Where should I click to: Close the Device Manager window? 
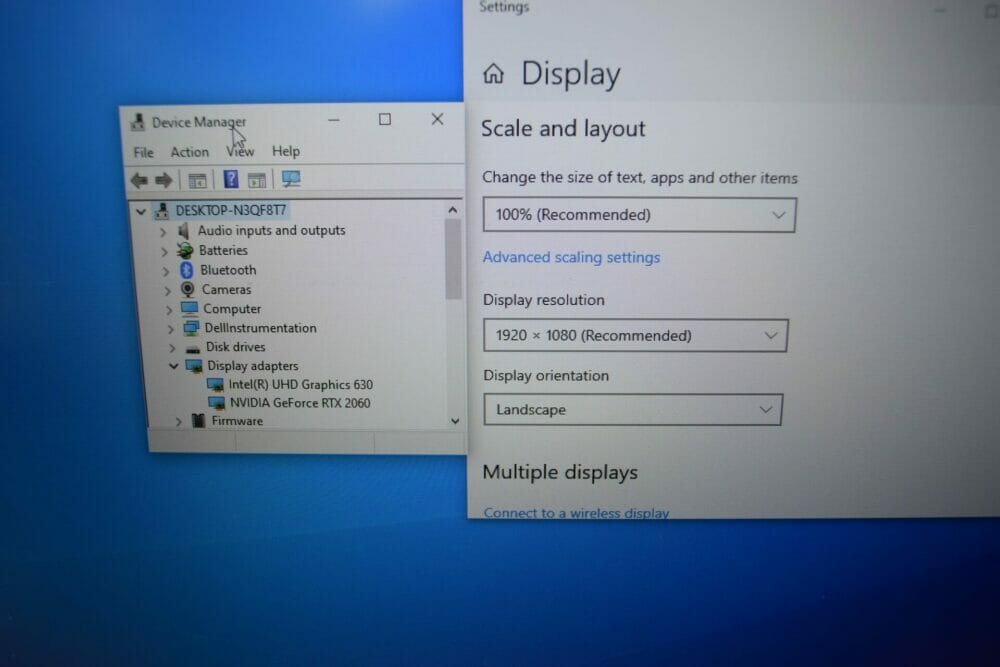(437, 119)
